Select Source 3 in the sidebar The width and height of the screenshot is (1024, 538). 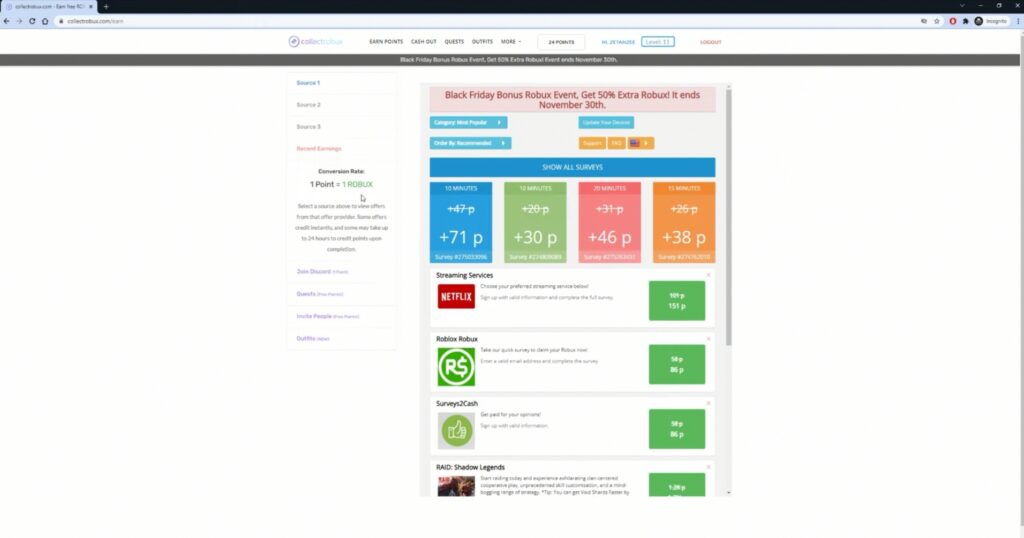308,127
